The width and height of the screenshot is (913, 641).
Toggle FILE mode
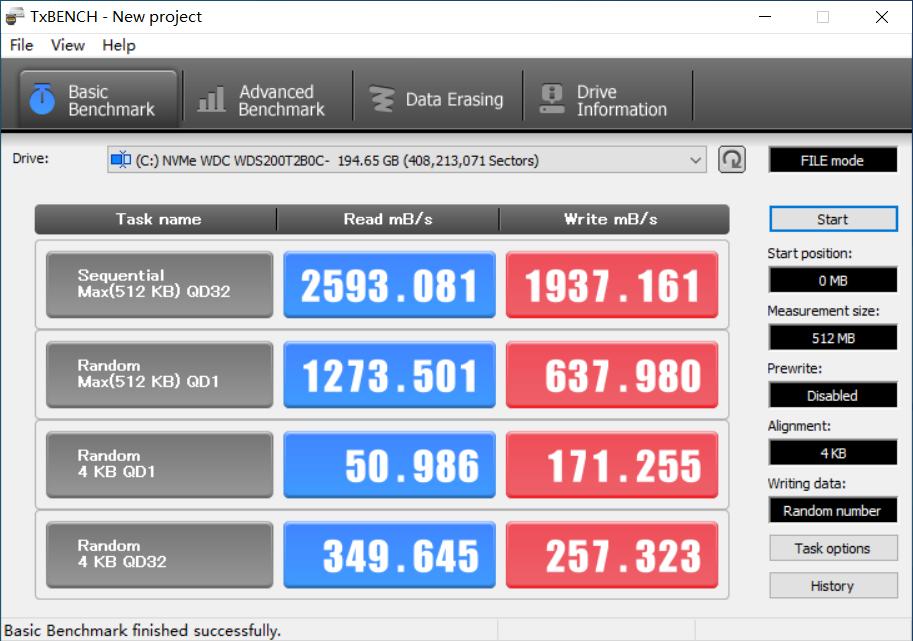pyautogui.click(x=832, y=159)
